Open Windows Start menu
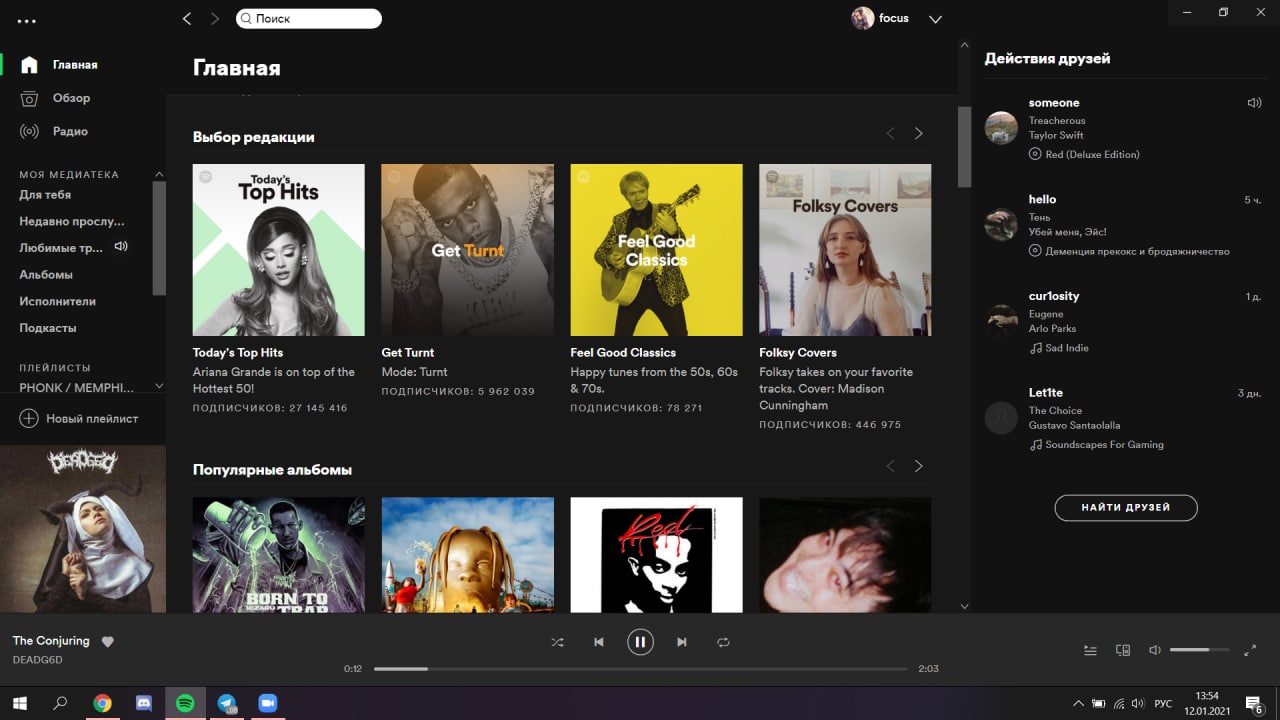Image resolution: width=1280 pixels, height=720 pixels. pyautogui.click(x=19, y=703)
